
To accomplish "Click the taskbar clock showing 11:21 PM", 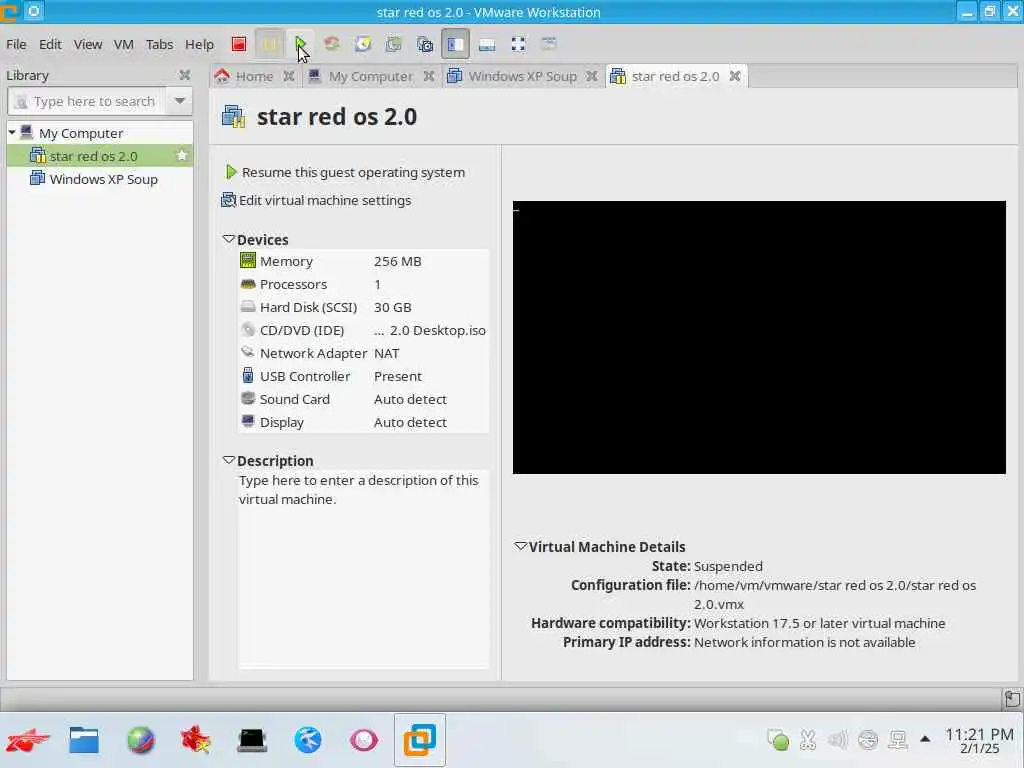I will (979, 741).
